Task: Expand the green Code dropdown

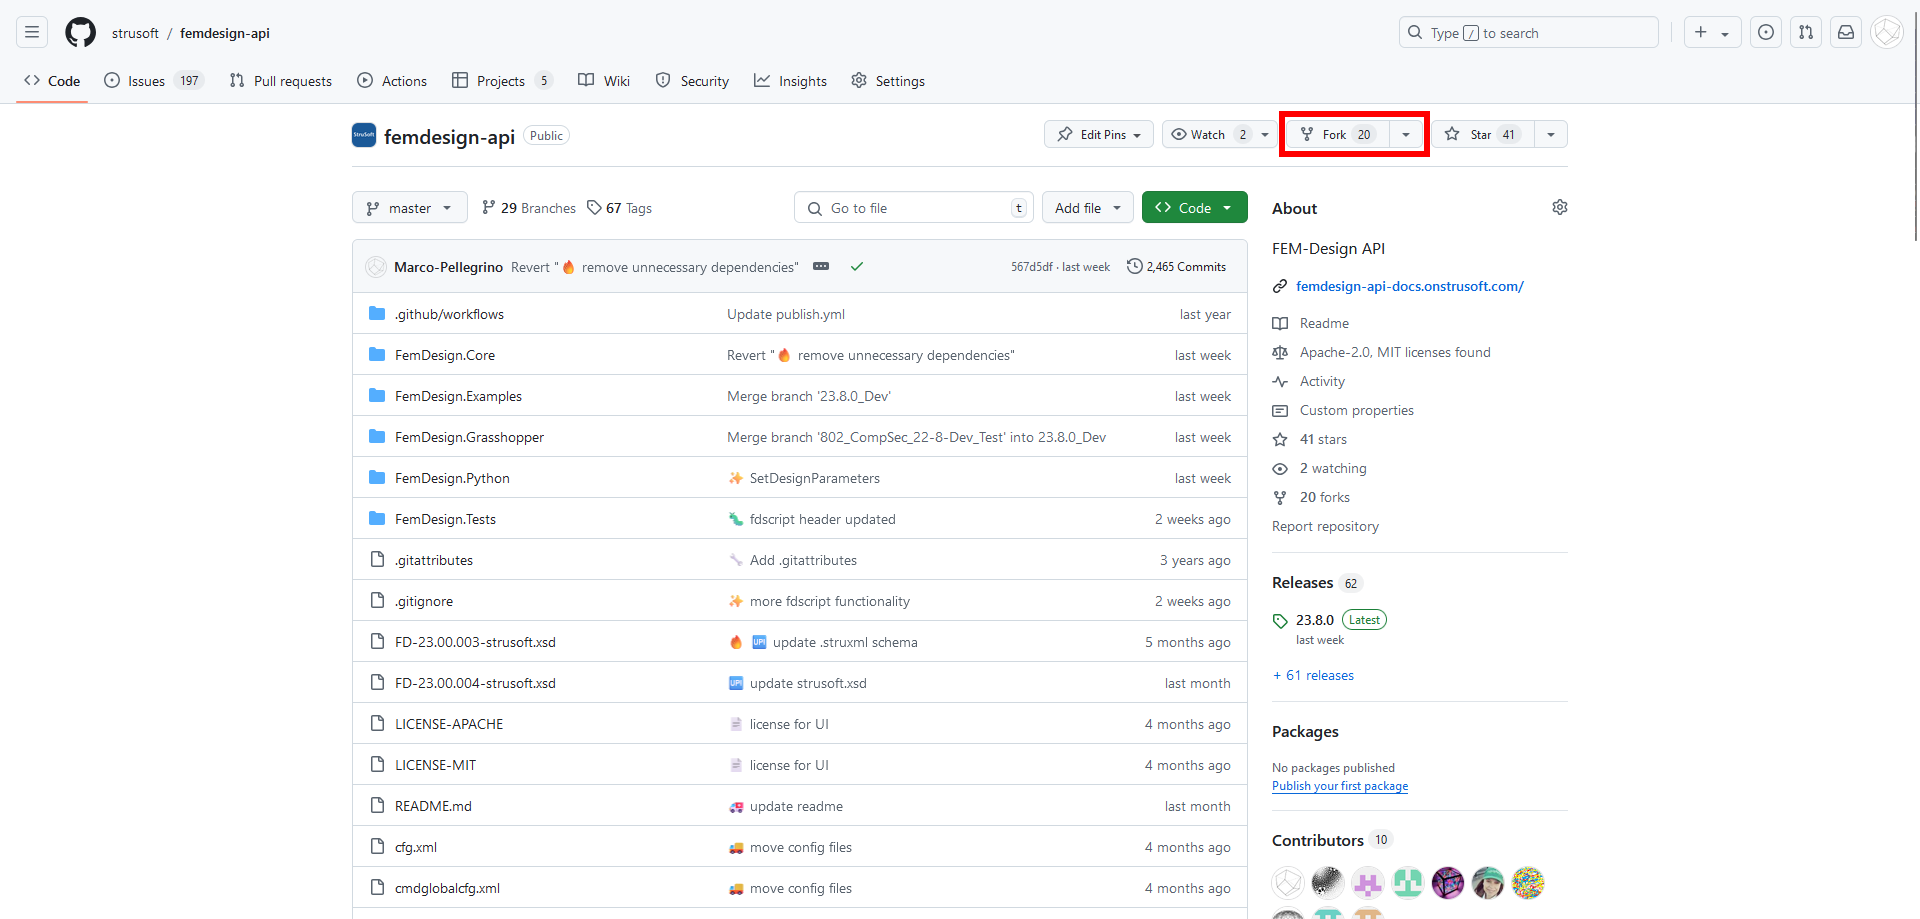Action: click(1194, 208)
